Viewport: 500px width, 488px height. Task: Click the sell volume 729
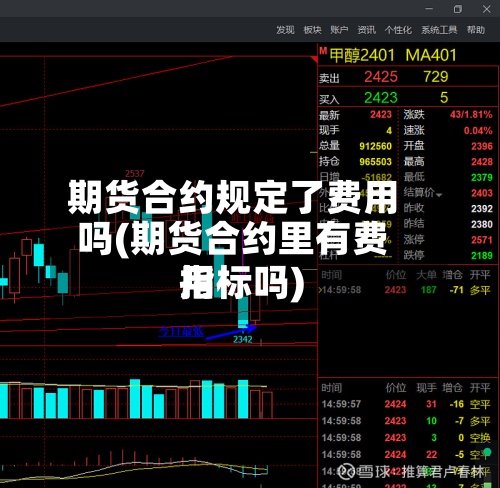(x=436, y=77)
